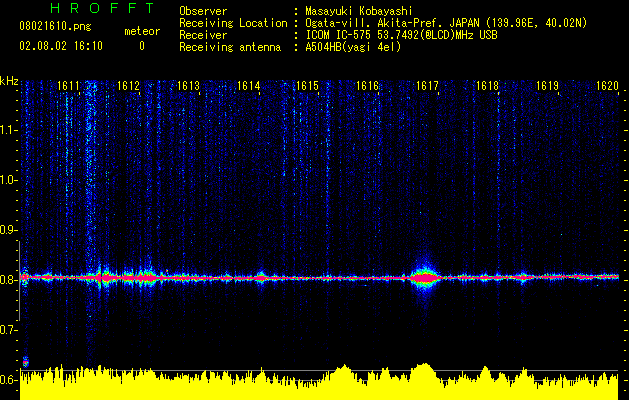Click the 0.8 frequency axis label

8,280
